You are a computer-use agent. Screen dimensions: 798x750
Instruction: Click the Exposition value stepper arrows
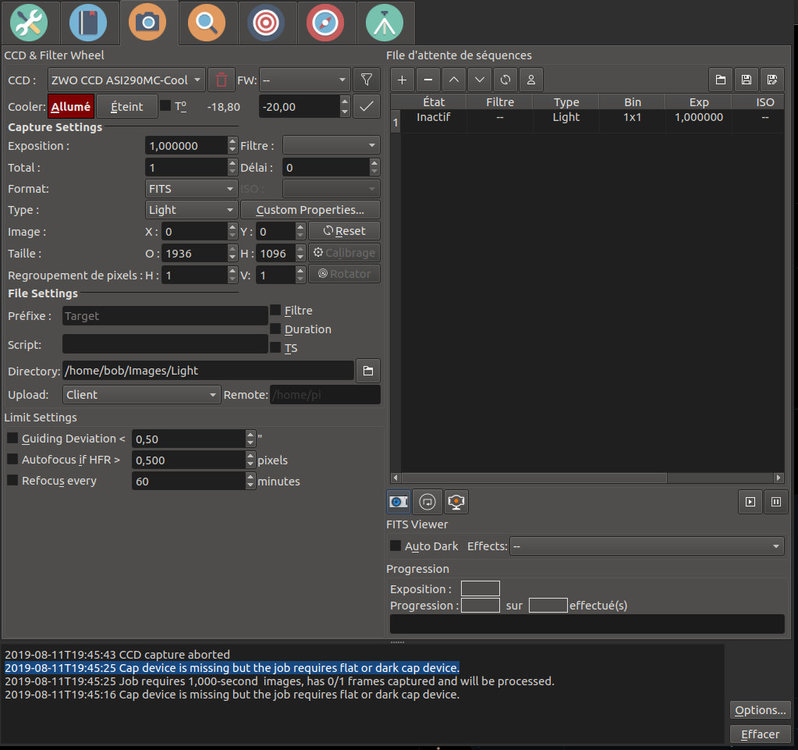coord(233,146)
